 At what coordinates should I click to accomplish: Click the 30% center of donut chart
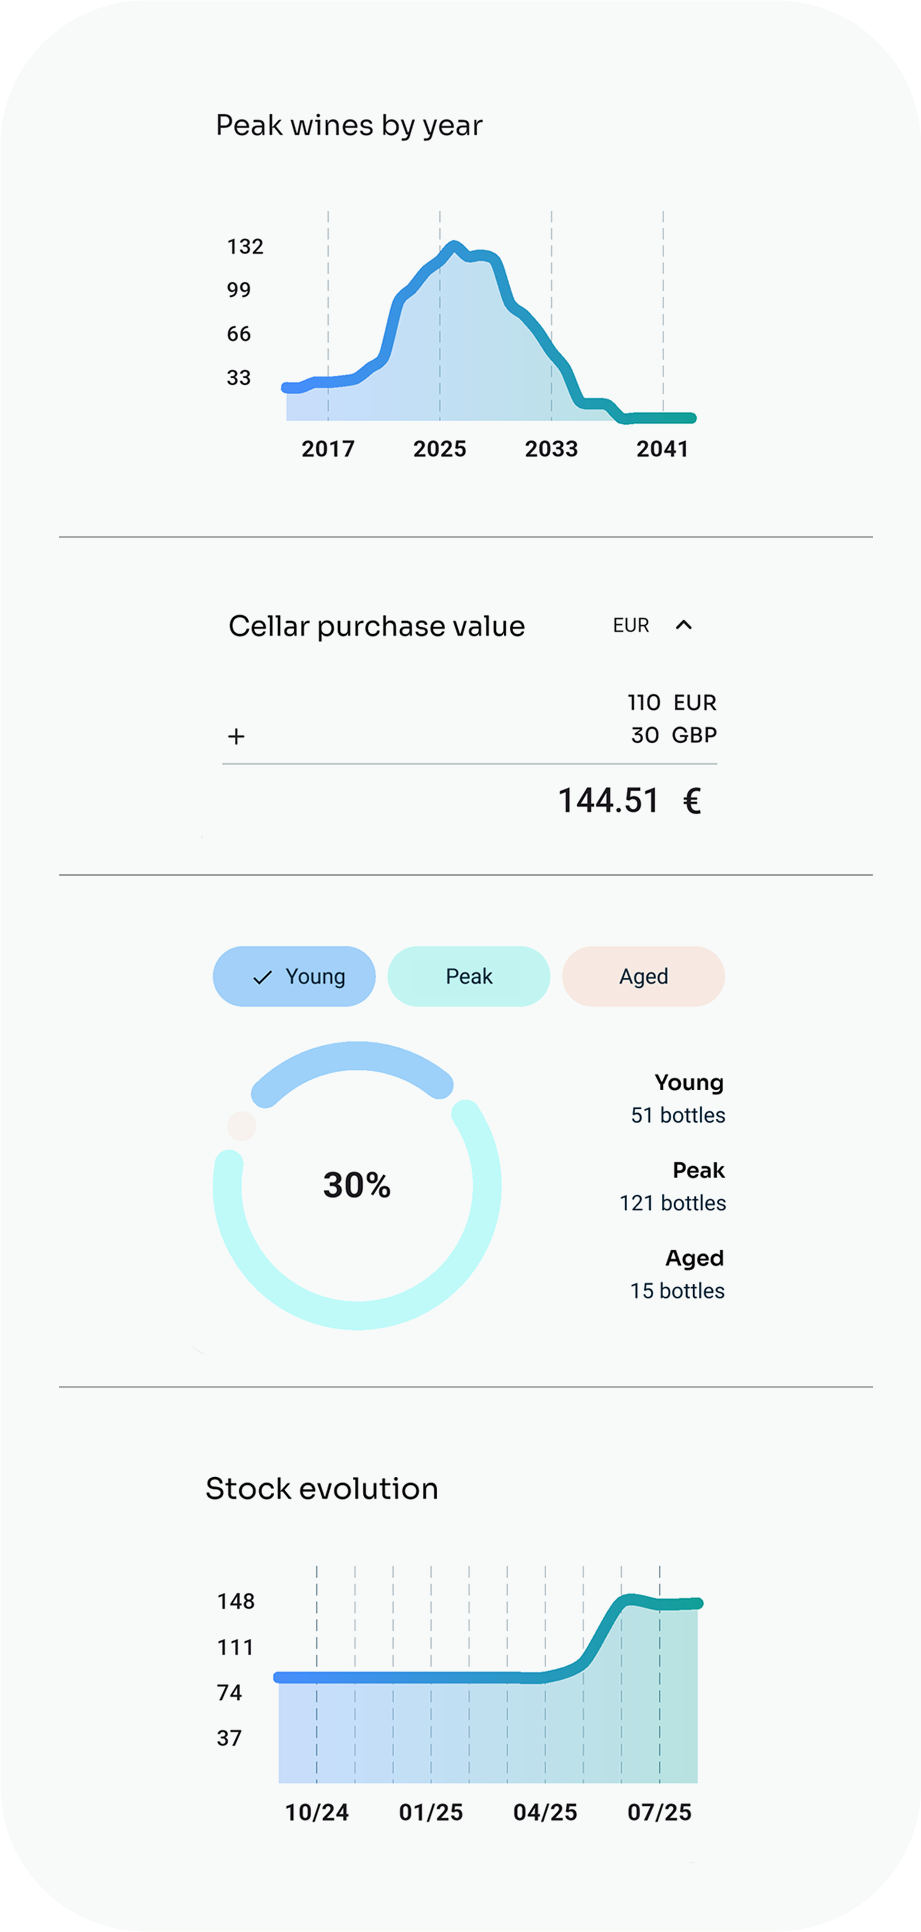click(x=357, y=1186)
